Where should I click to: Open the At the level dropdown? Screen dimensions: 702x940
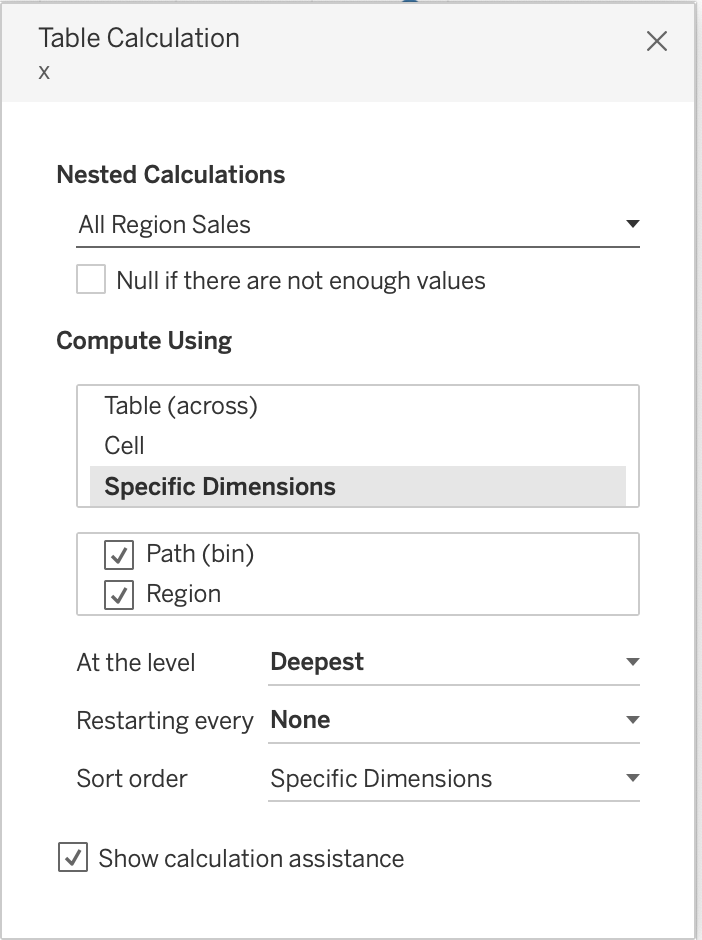pyautogui.click(x=440, y=662)
